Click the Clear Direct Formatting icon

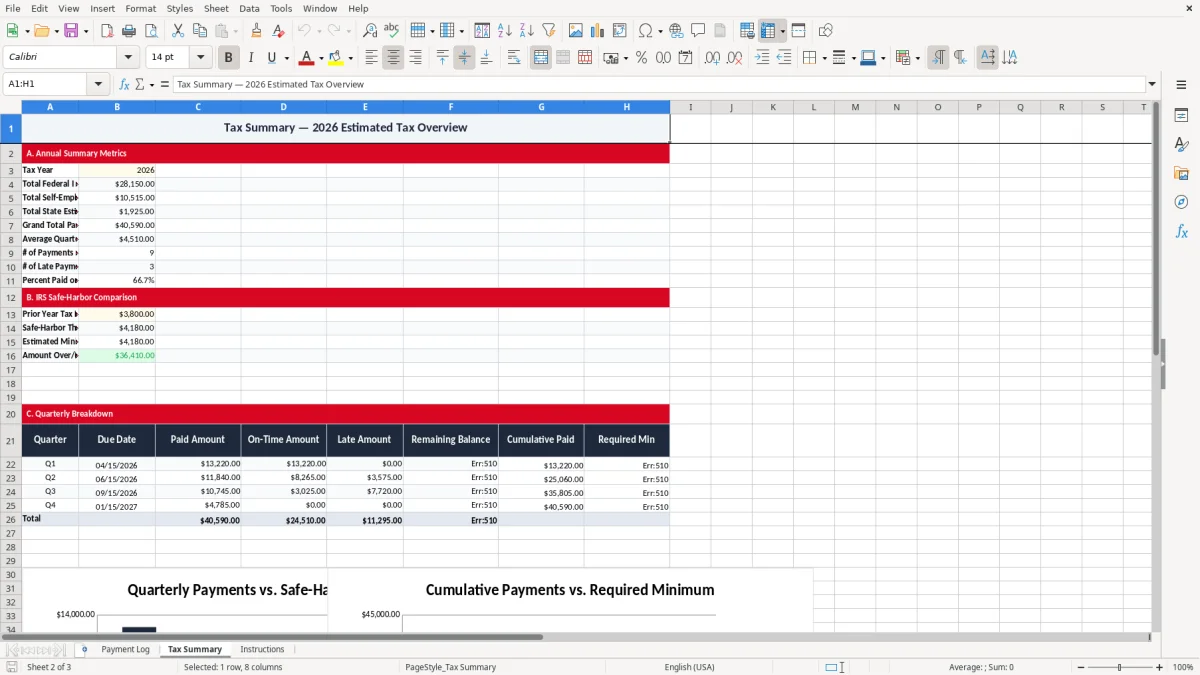coord(278,31)
